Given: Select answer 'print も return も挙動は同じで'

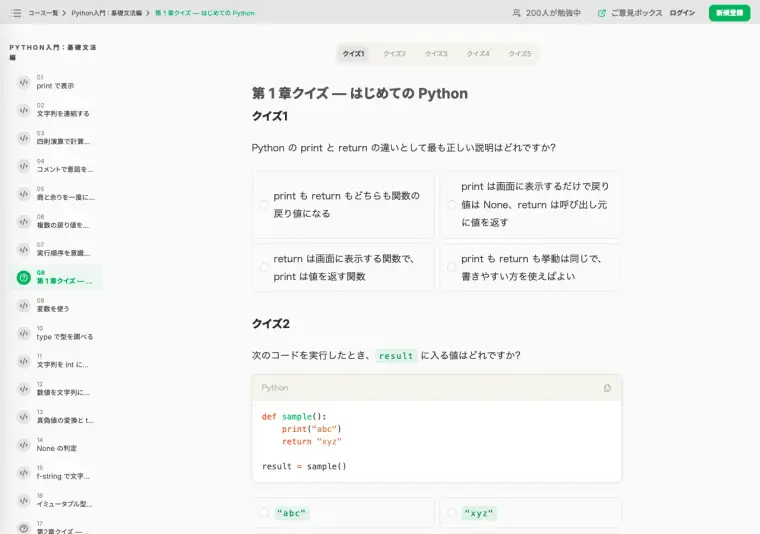Looking at the screenshot, I should [531, 267].
